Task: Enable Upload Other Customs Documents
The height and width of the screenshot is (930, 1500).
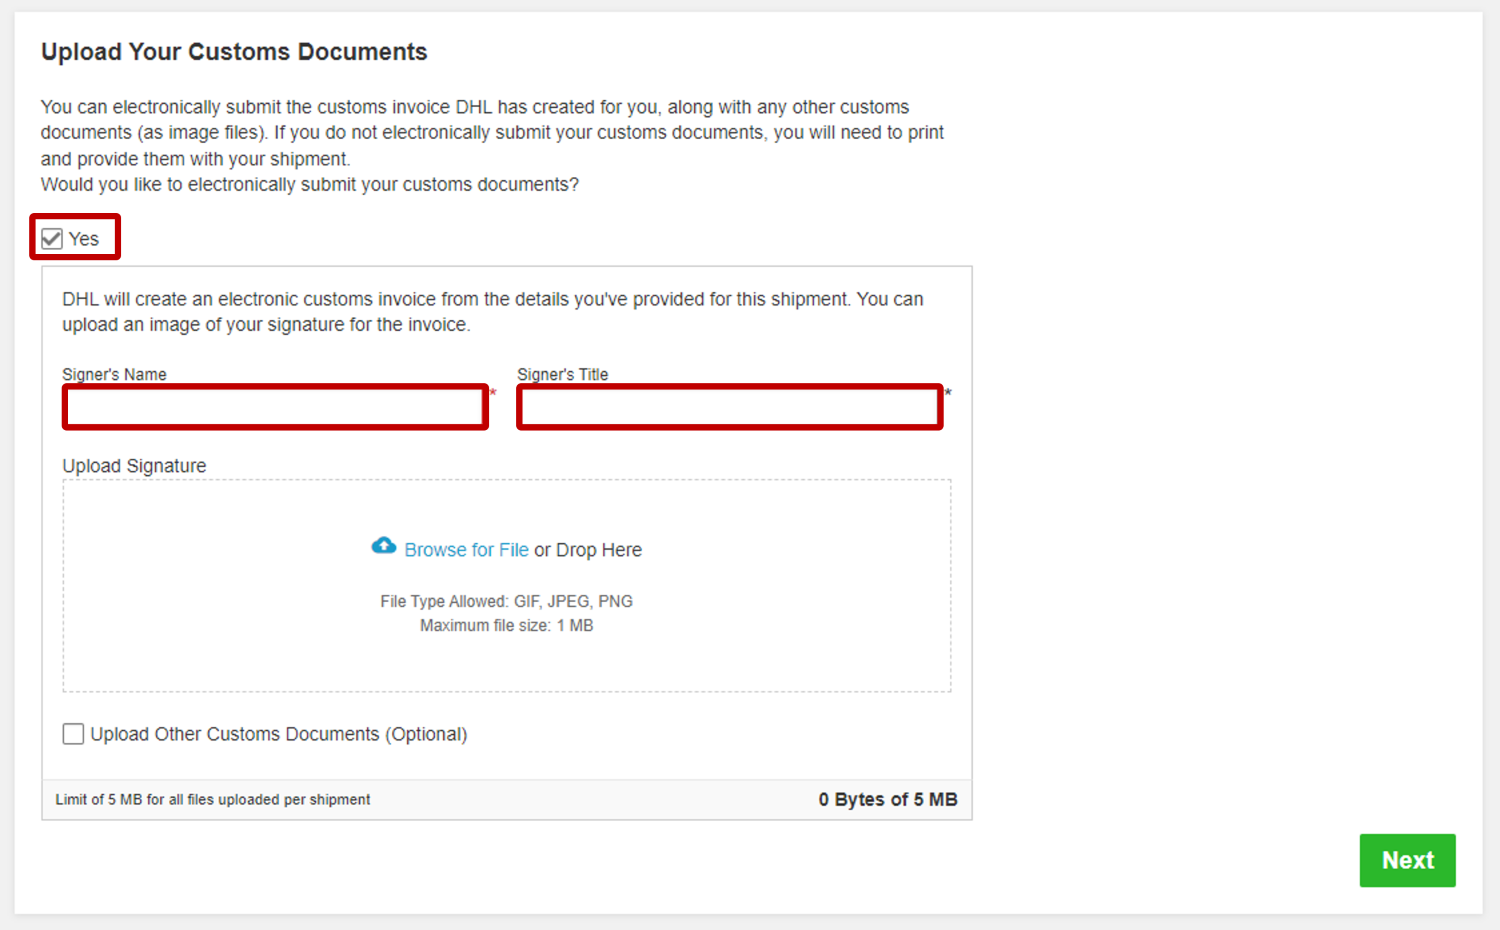Action: (x=73, y=733)
